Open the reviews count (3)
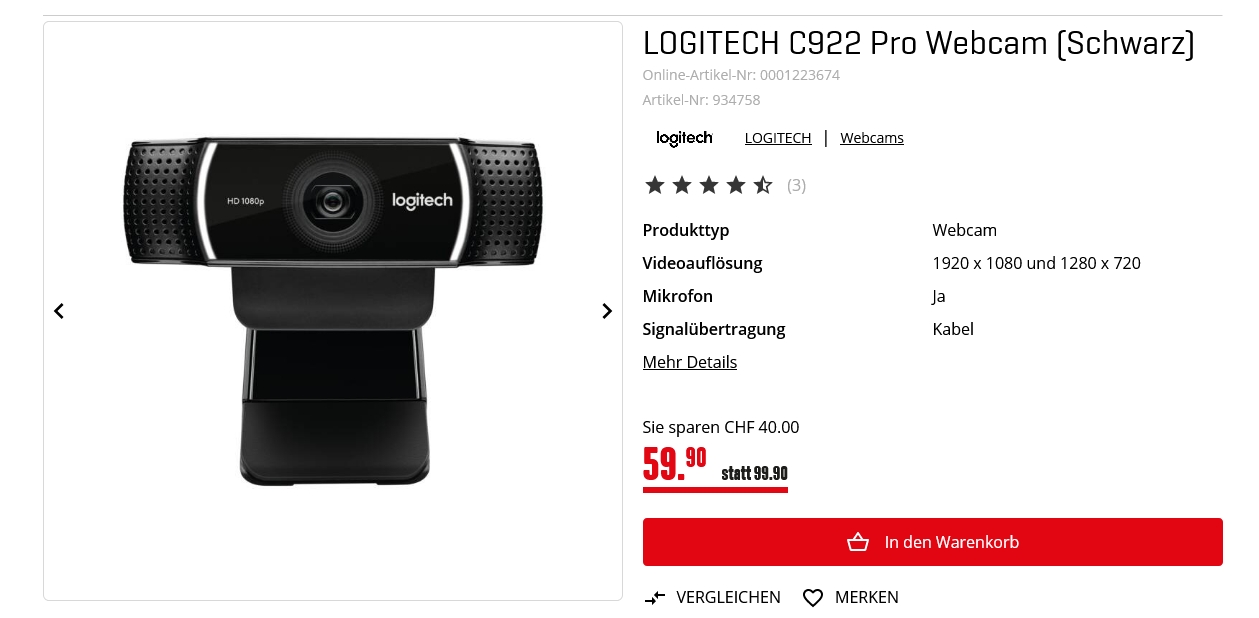Image resolution: width=1259 pixels, height=618 pixels. (796, 185)
